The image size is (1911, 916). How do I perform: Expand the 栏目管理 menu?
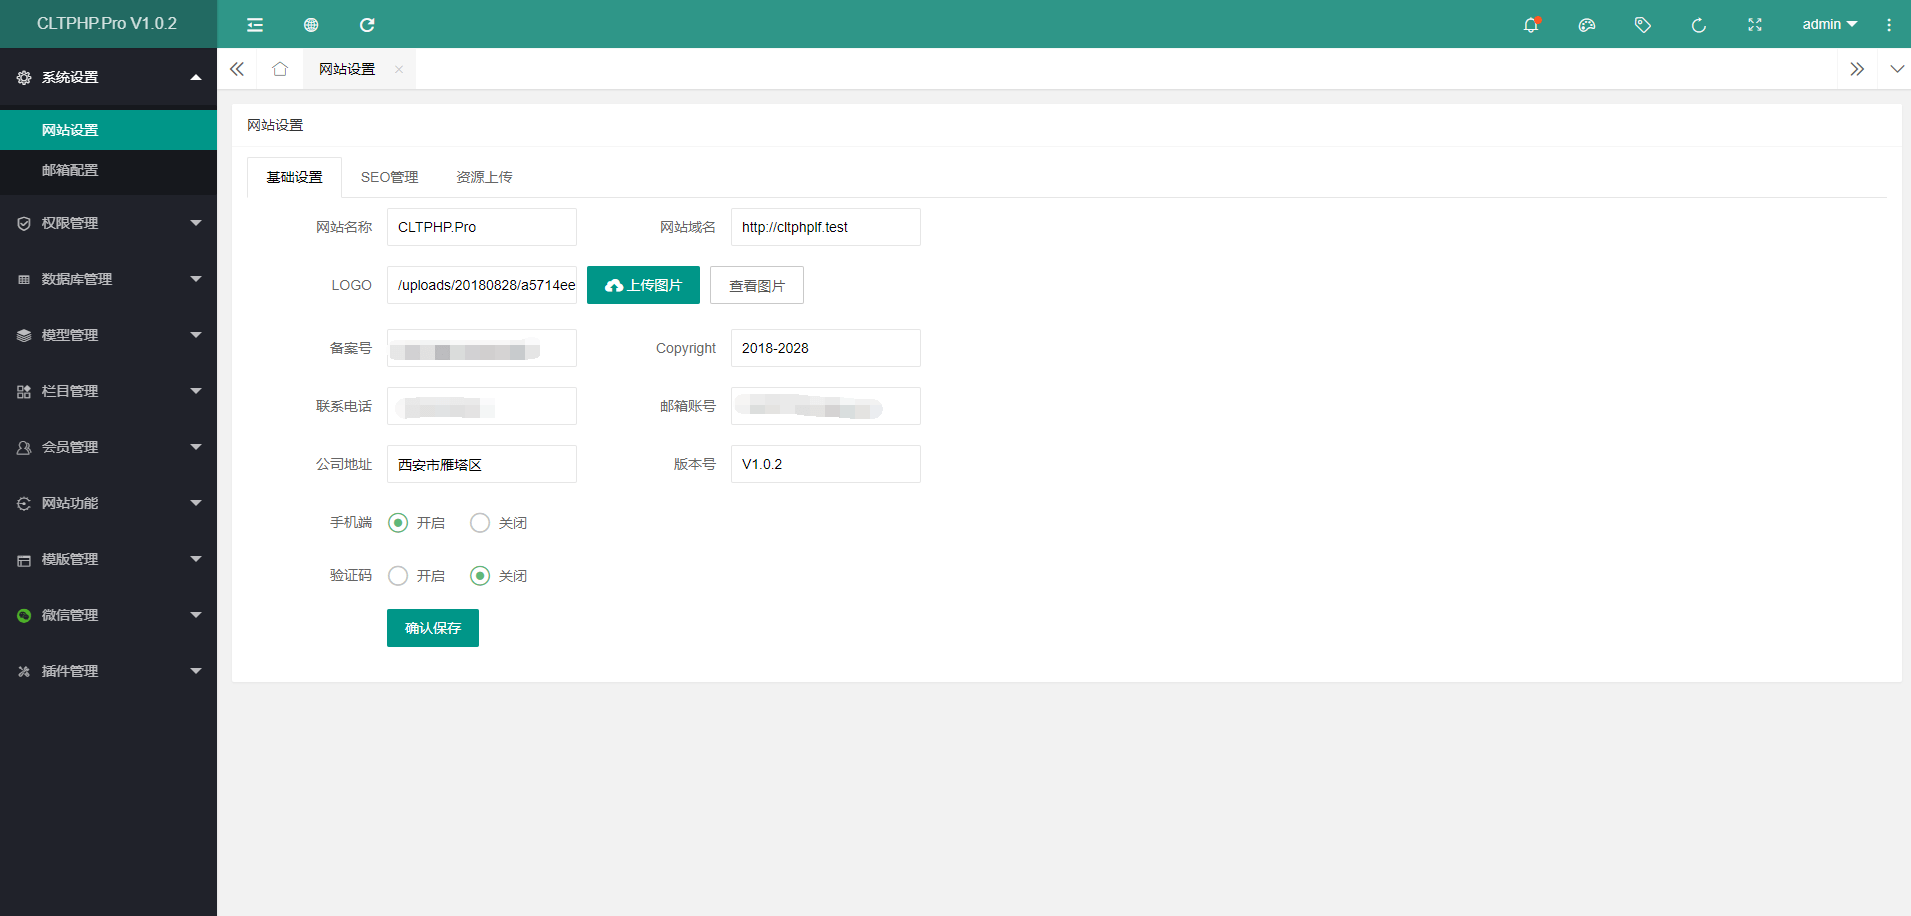coord(108,391)
